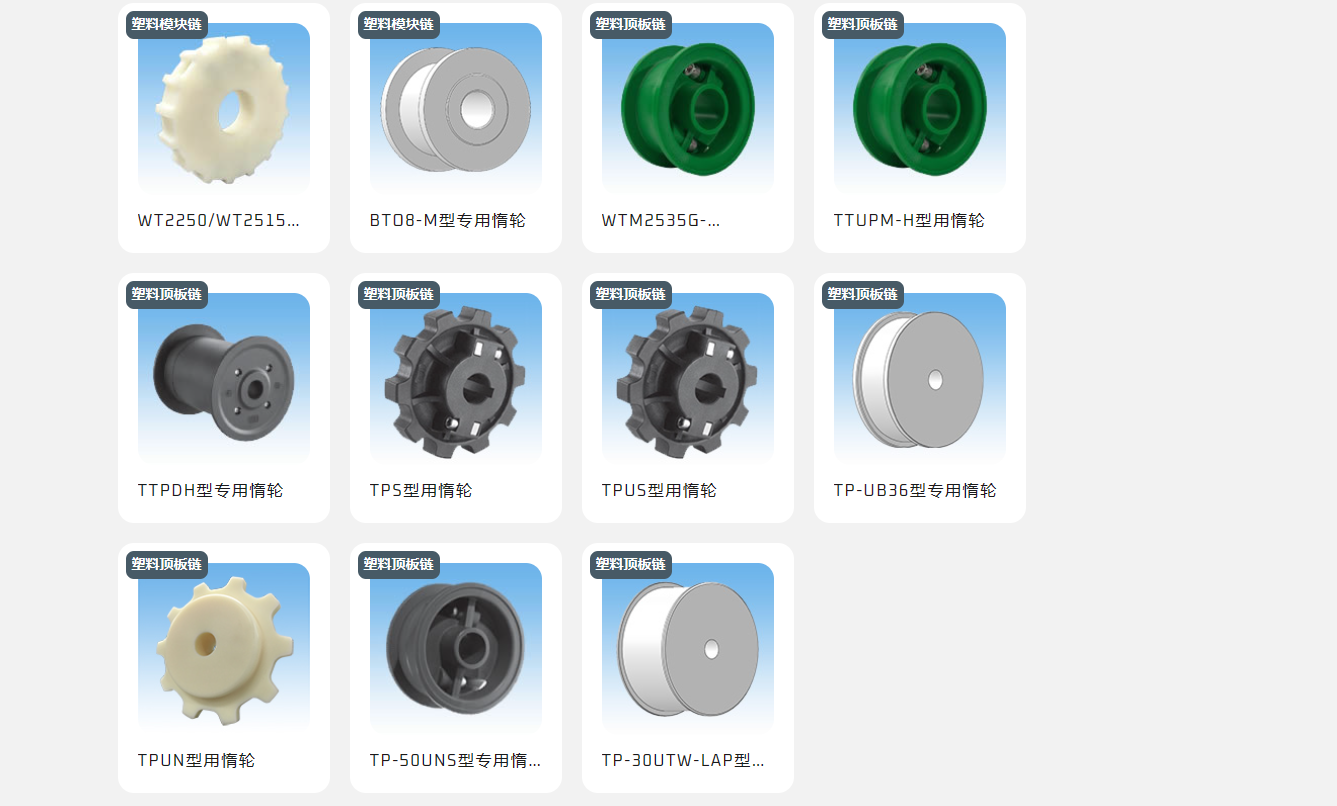This screenshot has height=806, width=1337.
Task: Click the 塑料模块链 tag on BT08-M card
Action: click(x=399, y=25)
